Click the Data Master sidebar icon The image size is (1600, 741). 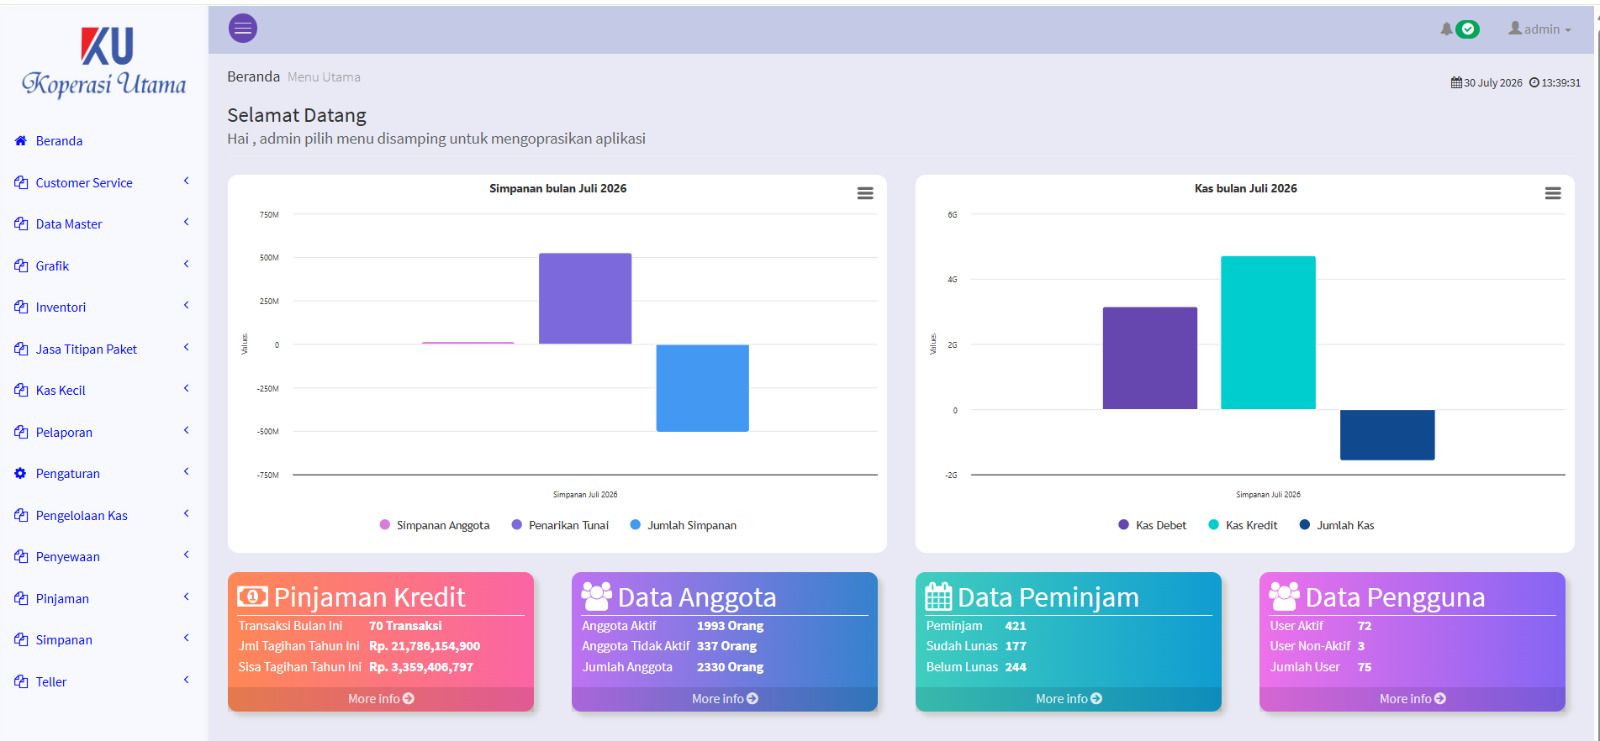click(x=21, y=224)
